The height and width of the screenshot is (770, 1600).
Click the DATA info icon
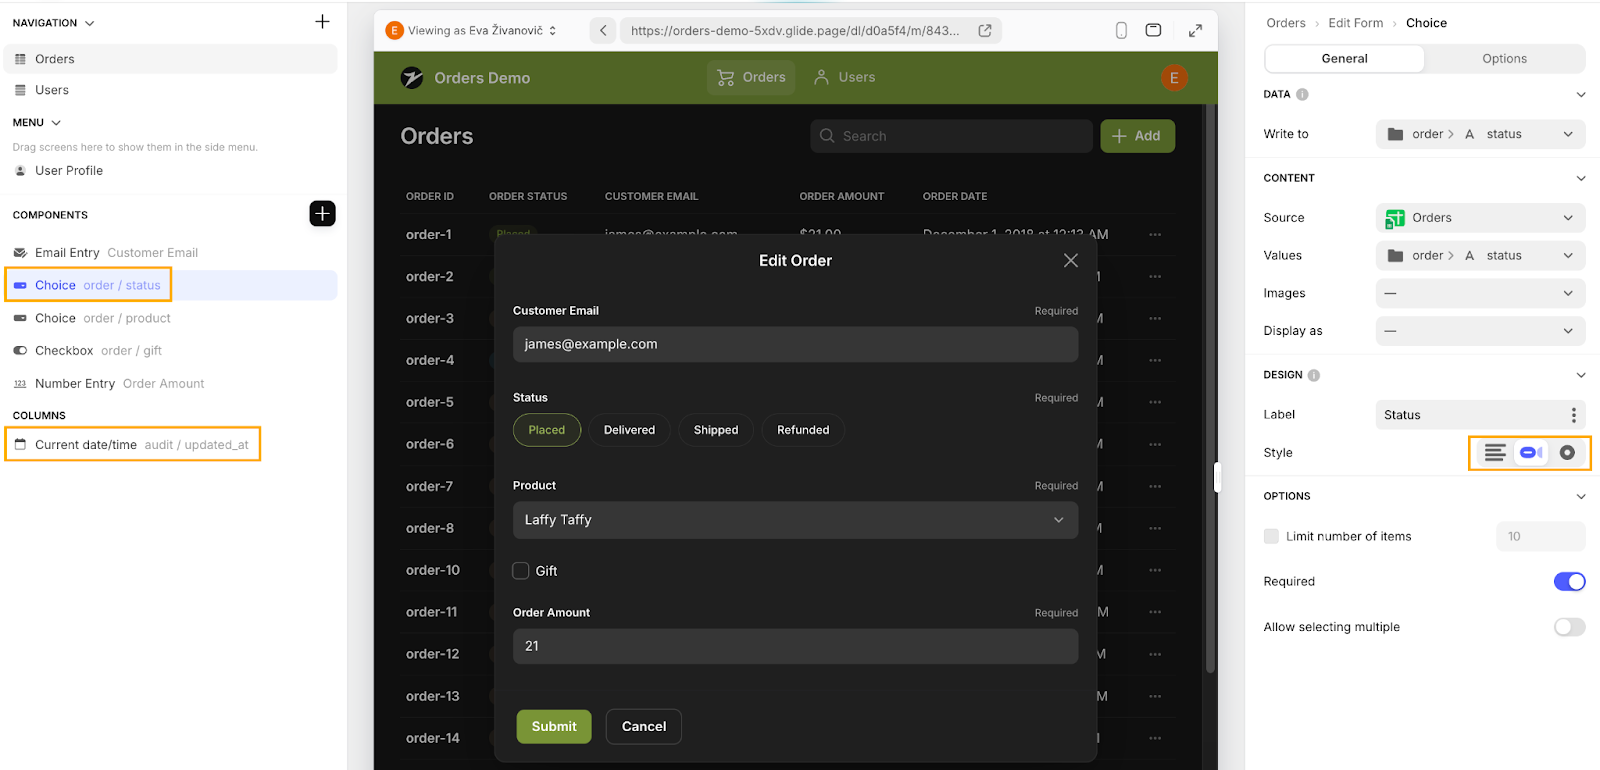click(x=1302, y=94)
